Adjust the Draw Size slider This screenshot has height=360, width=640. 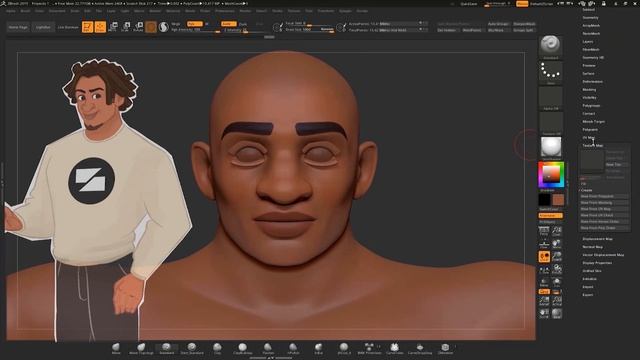point(309,30)
